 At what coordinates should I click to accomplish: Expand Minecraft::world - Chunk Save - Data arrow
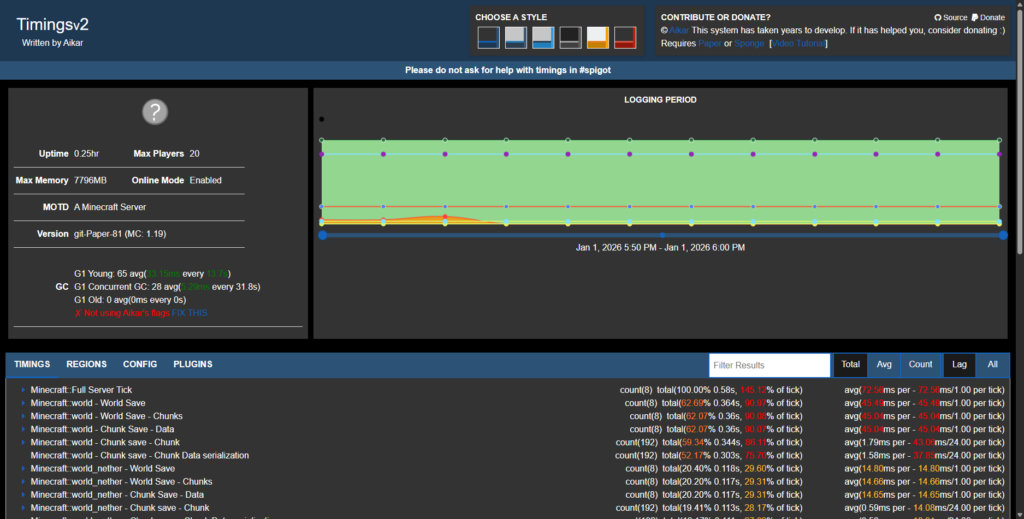24,430
